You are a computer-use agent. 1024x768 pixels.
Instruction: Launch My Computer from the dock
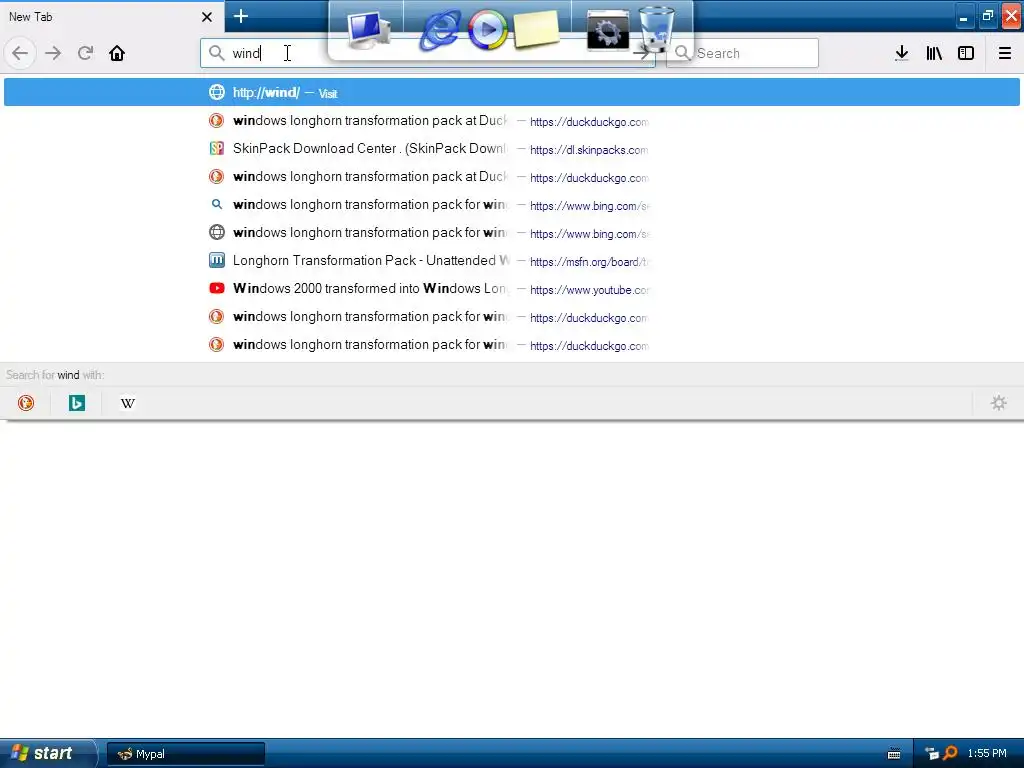368,29
